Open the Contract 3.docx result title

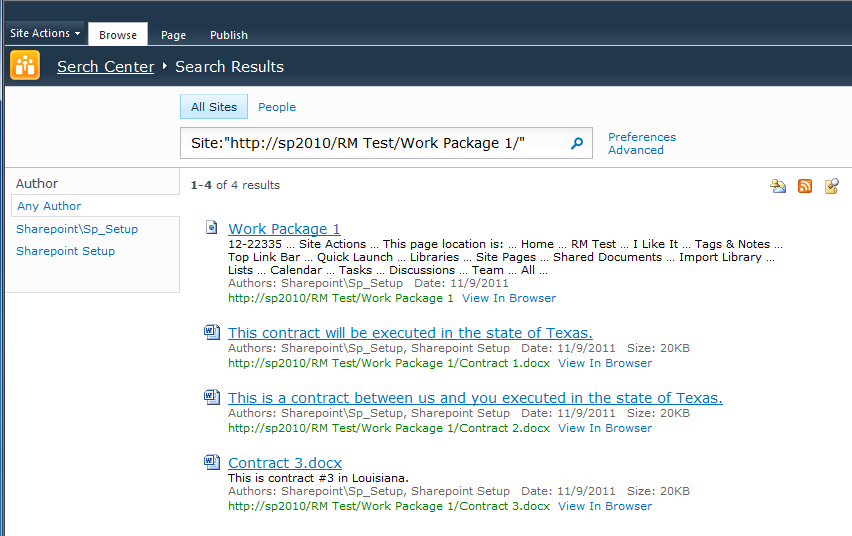(x=285, y=463)
